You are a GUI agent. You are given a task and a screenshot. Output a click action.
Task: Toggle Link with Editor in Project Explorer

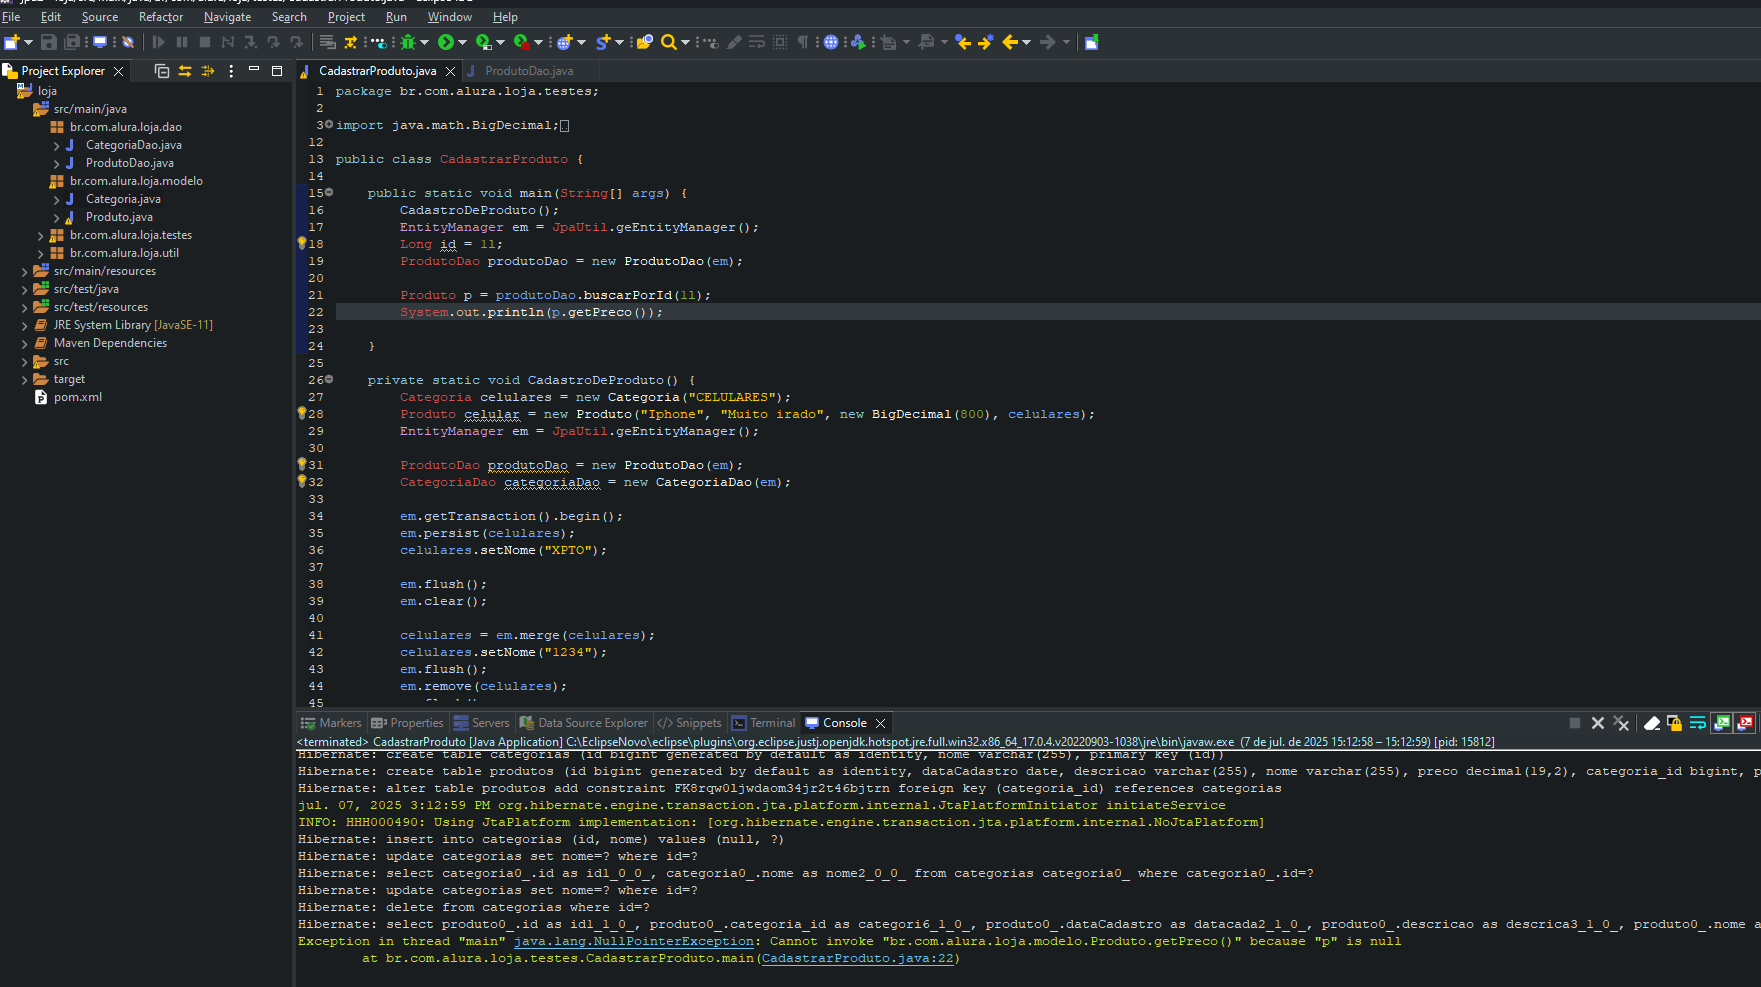pos(185,71)
